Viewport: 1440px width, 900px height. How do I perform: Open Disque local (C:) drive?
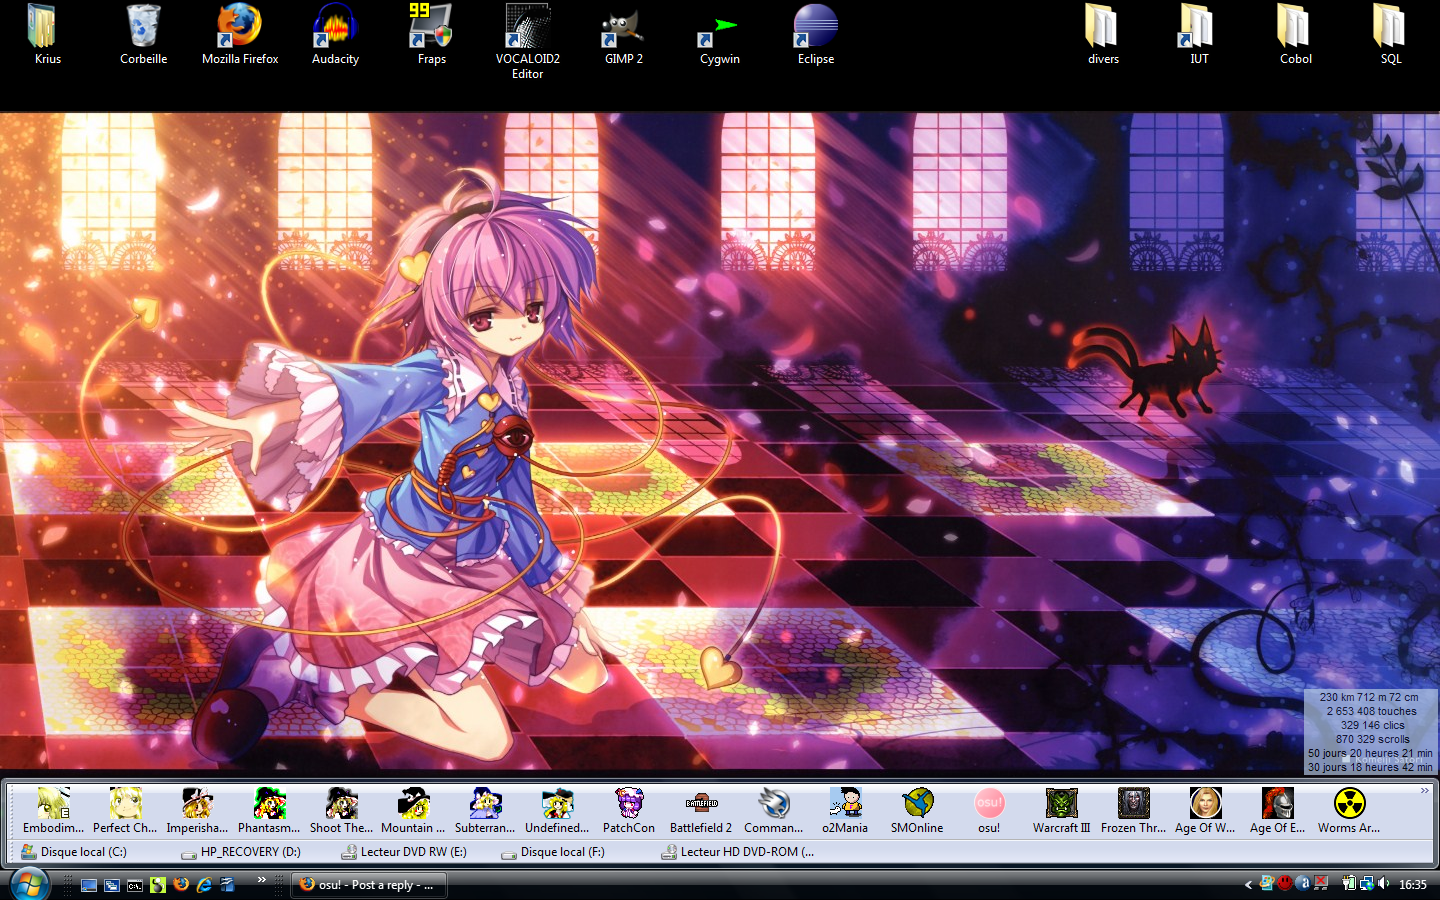[x=74, y=852]
